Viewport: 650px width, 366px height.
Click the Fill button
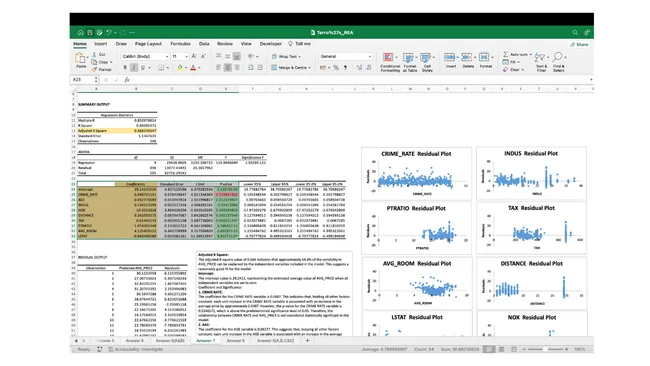pyautogui.click(x=511, y=62)
